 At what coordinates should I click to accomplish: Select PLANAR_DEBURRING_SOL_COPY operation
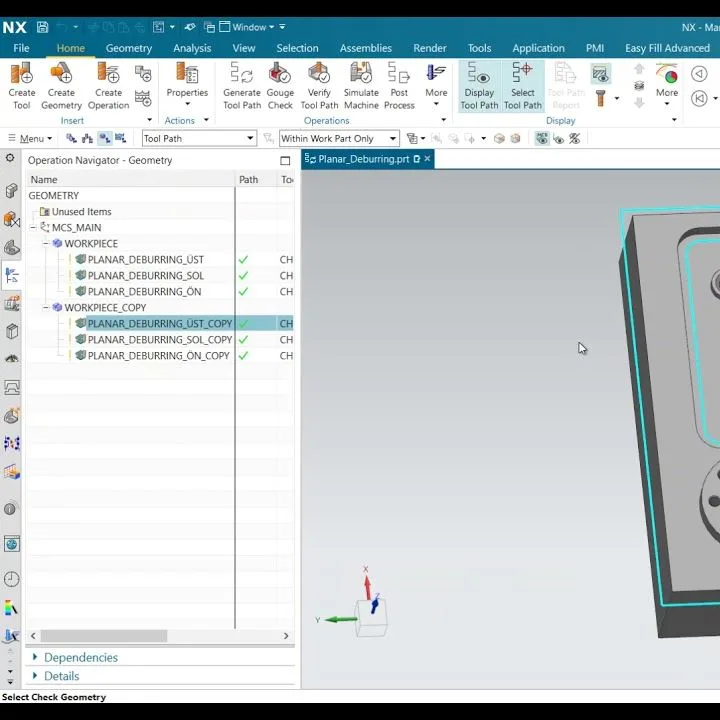point(159,339)
